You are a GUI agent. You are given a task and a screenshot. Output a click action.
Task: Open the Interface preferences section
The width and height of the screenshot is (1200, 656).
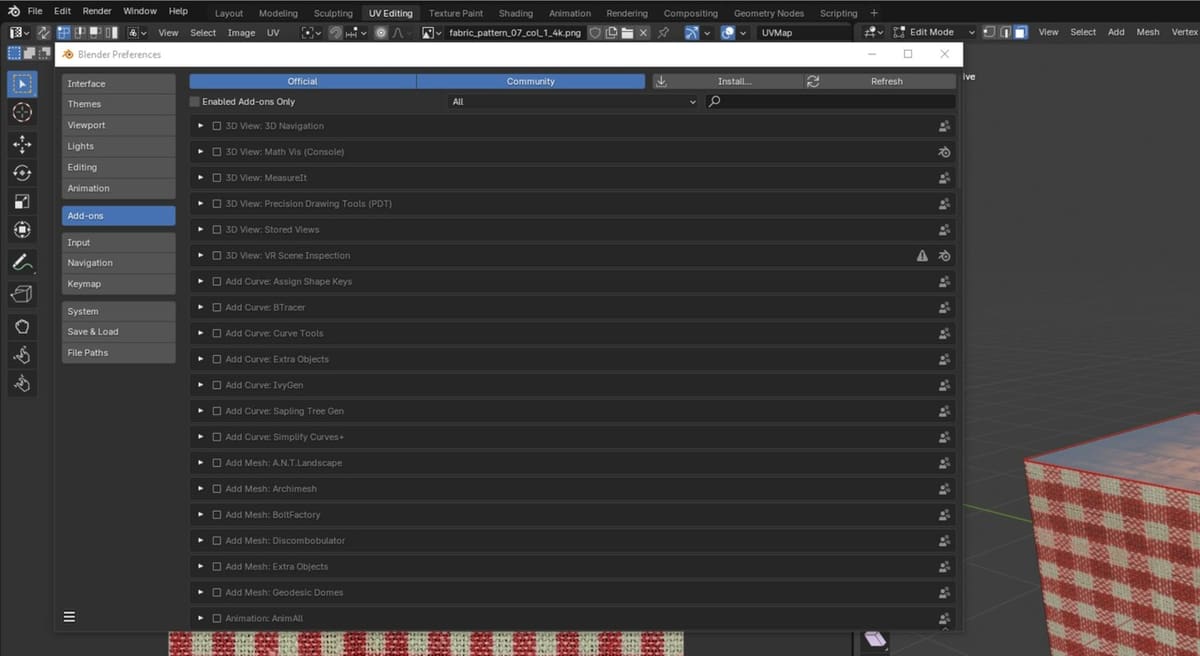[118, 83]
